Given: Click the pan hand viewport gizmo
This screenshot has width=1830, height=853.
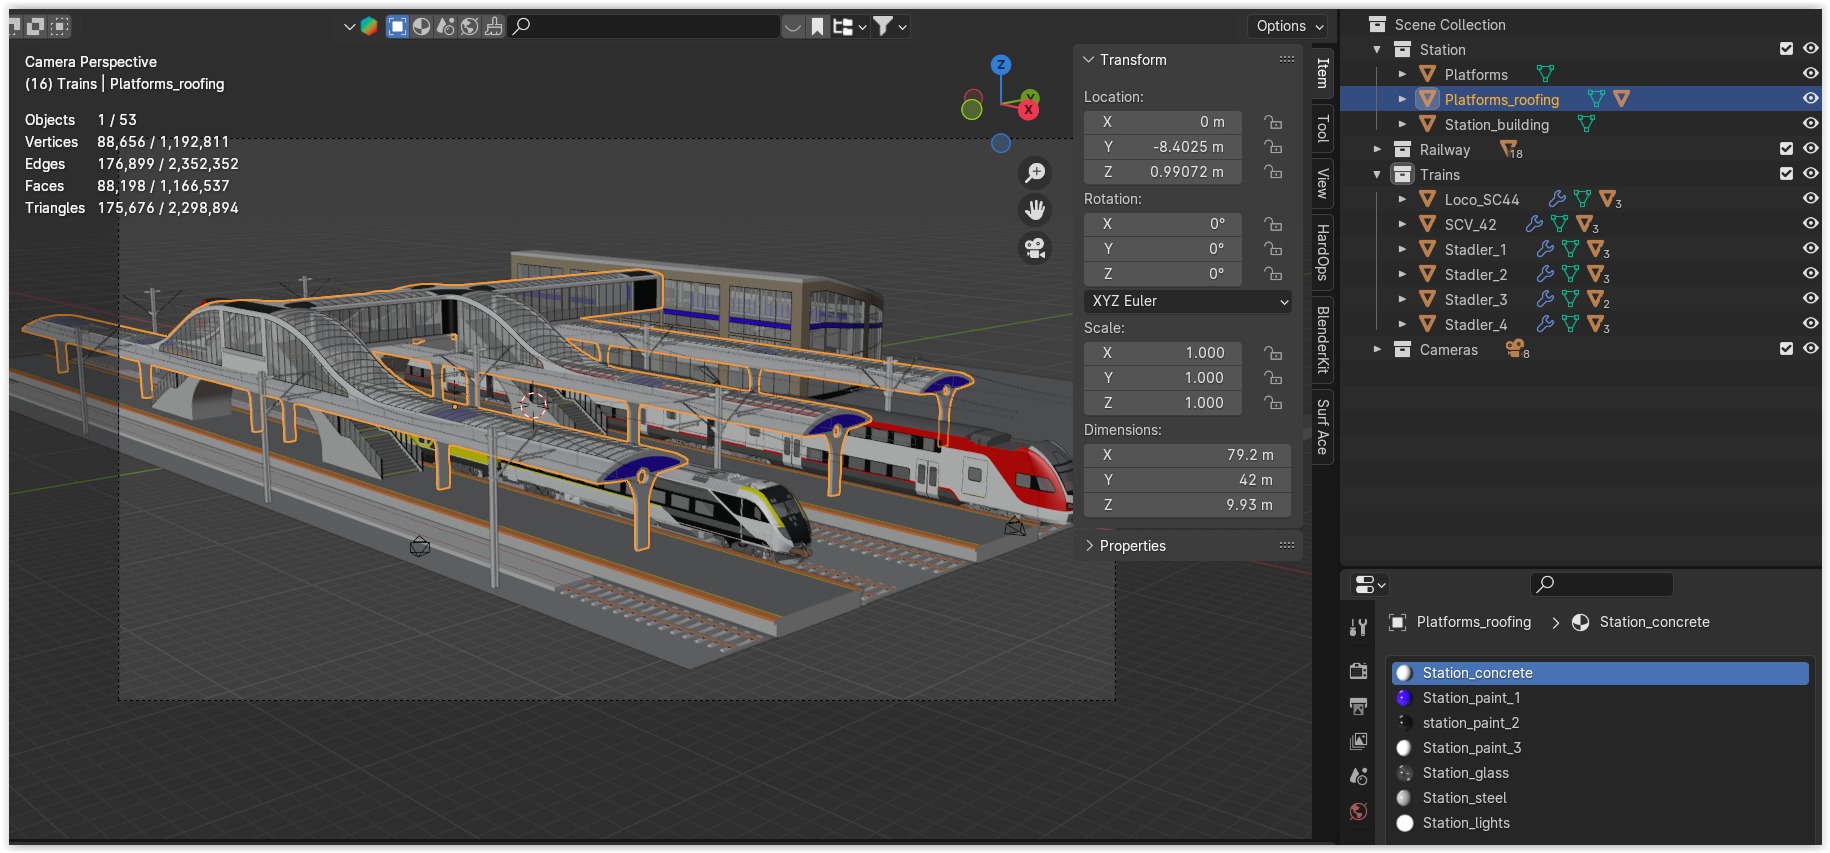Looking at the screenshot, I should (x=1035, y=210).
